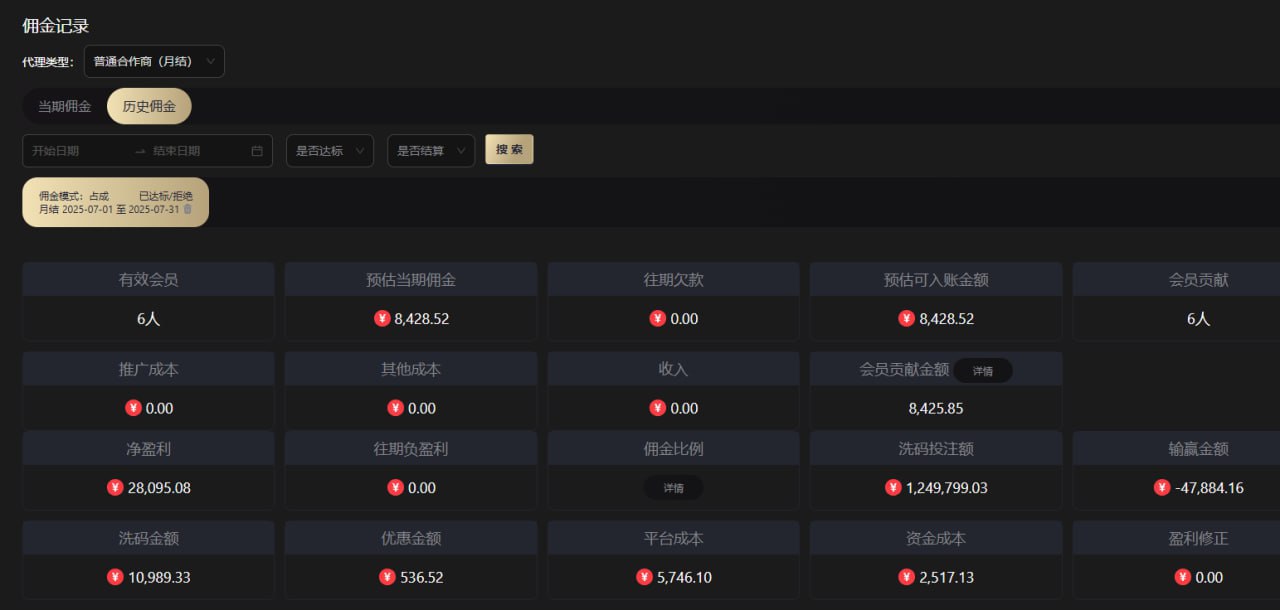Select the 历史佣金 tab
This screenshot has width=1280, height=610.
(149, 106)
